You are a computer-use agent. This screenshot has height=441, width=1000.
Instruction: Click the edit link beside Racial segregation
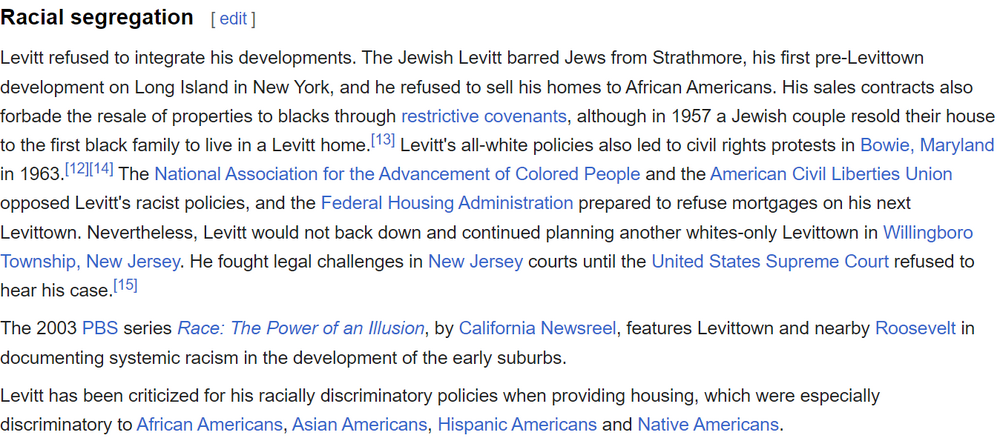tap(233, 19)
